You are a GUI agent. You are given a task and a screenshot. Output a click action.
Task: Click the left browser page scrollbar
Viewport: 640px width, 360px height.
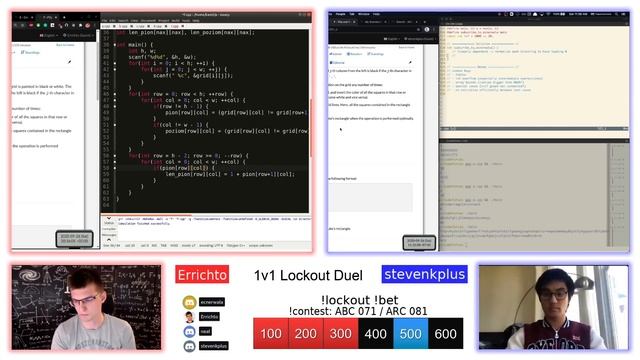[98, 71]
